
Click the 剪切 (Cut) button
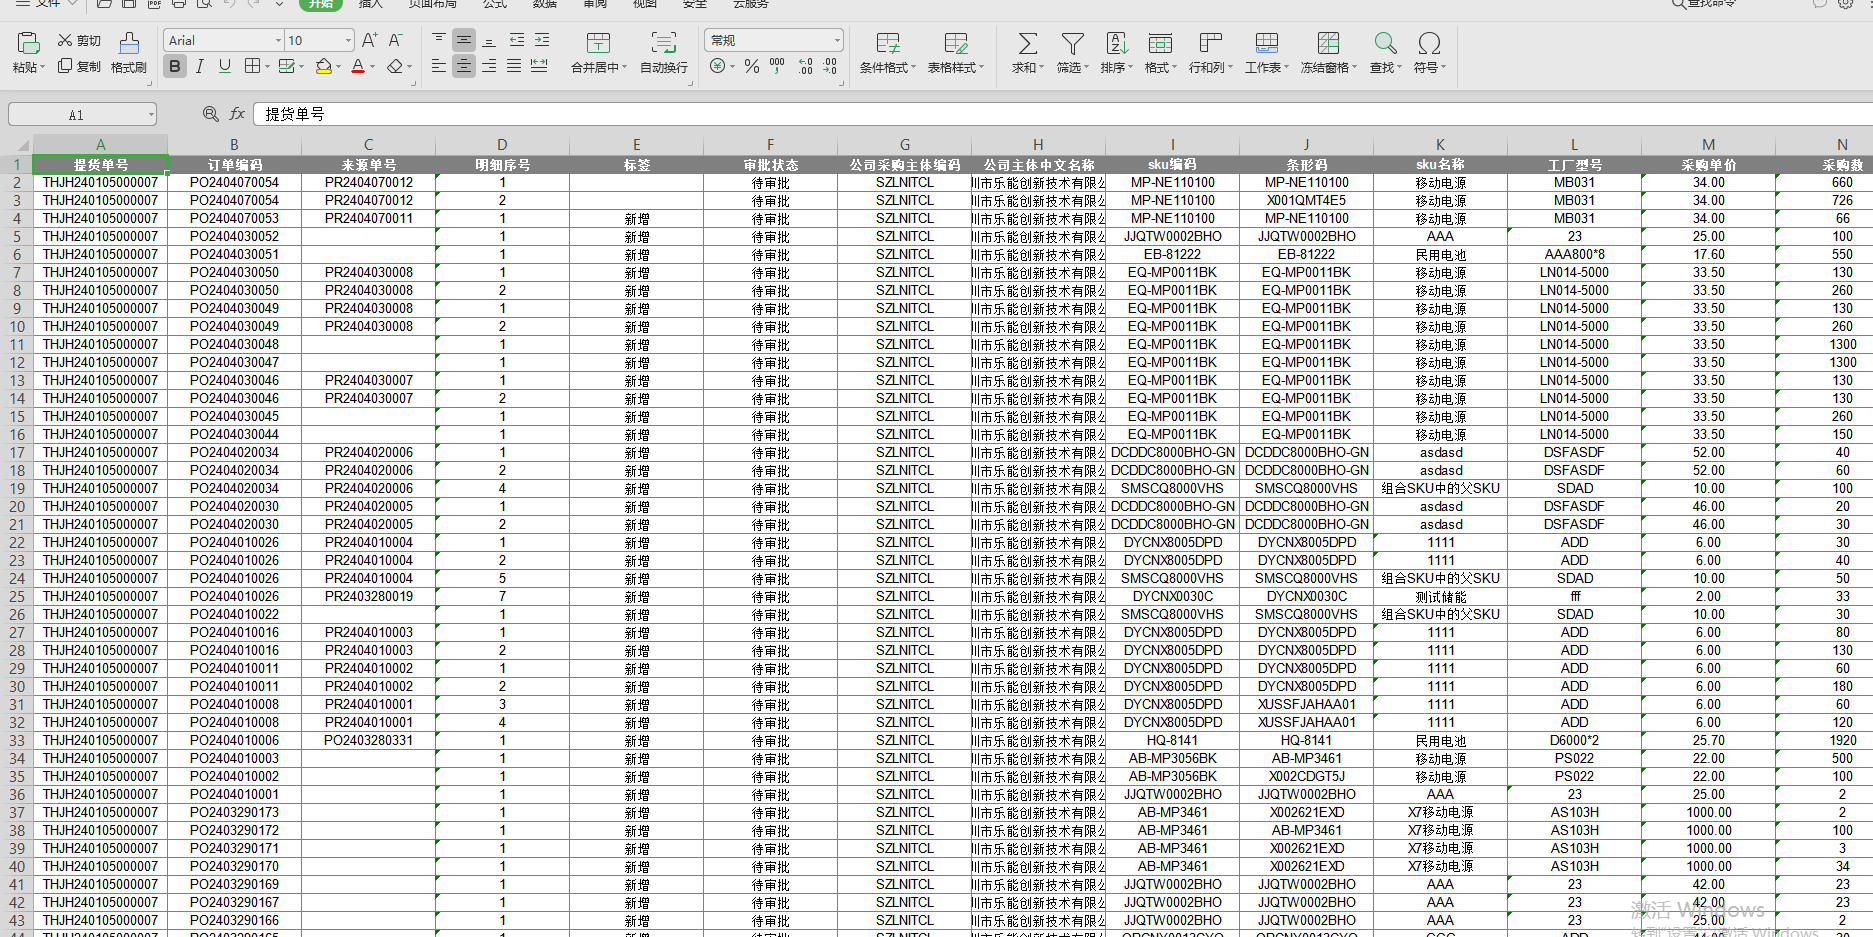point(79,40)
